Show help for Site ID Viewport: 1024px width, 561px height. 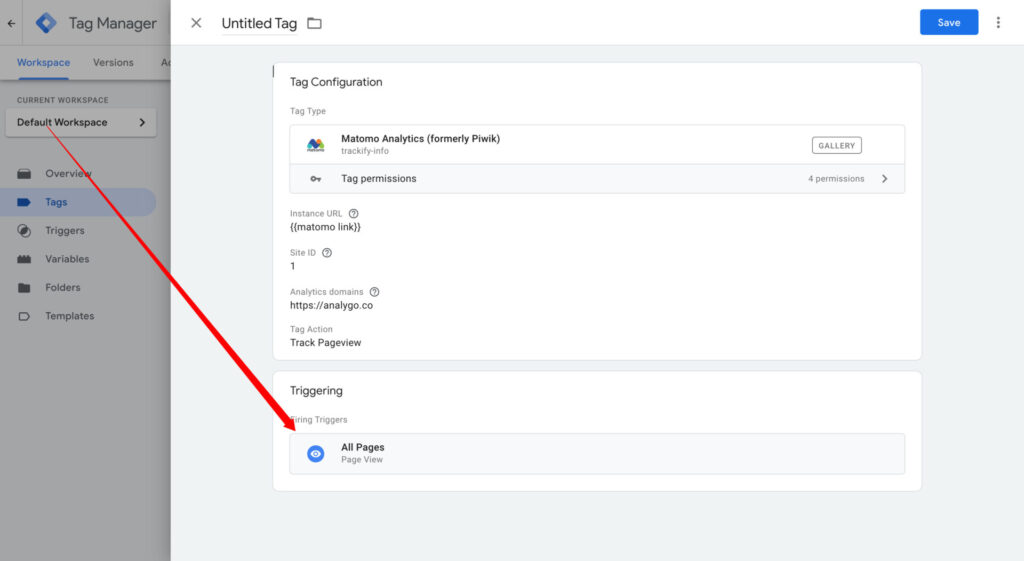click(x=327, y=253)
